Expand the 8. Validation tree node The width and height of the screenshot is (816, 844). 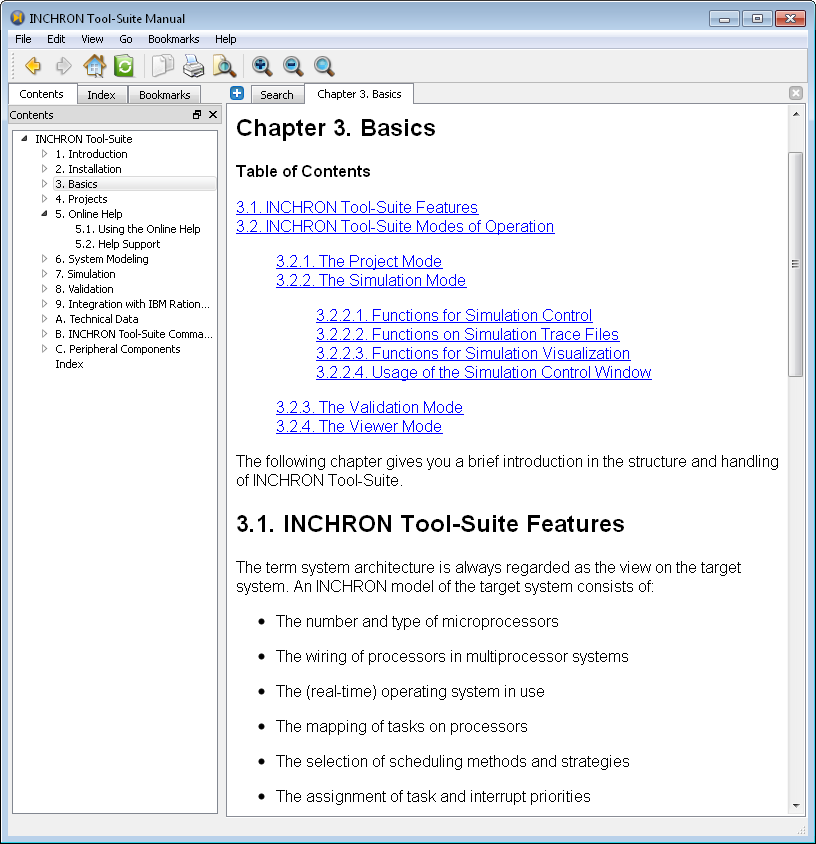(45, 289)
